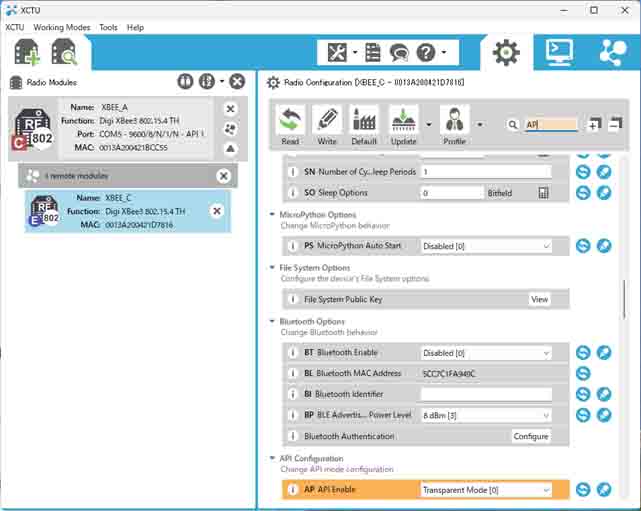Click the discover remote modules icon for XBEE_A
641x511 pixels.
pyautogui.click(x=231, y=129)
